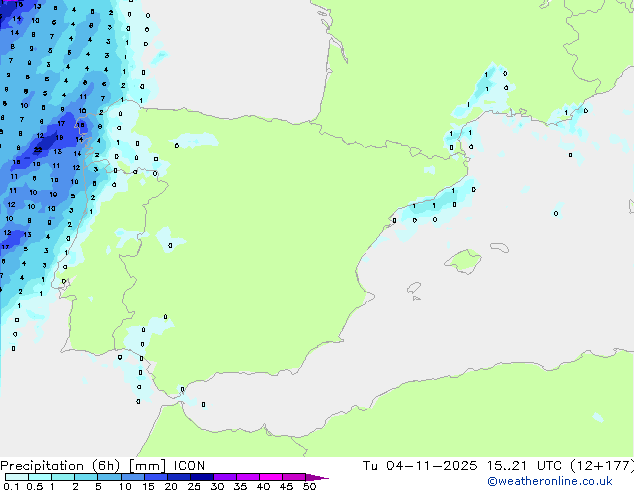Click the "0.1" legend scale label
Screen dimensions: 634x490
pyautogui.click(x=11, y=486)
